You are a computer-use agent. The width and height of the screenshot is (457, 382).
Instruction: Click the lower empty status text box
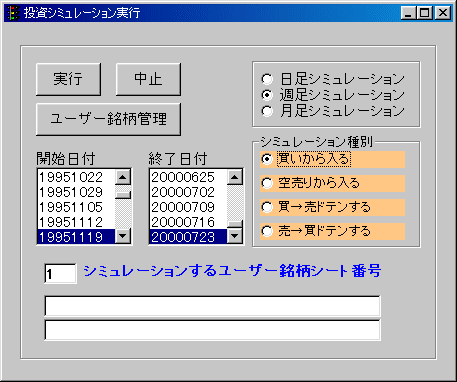pos(212,330)
